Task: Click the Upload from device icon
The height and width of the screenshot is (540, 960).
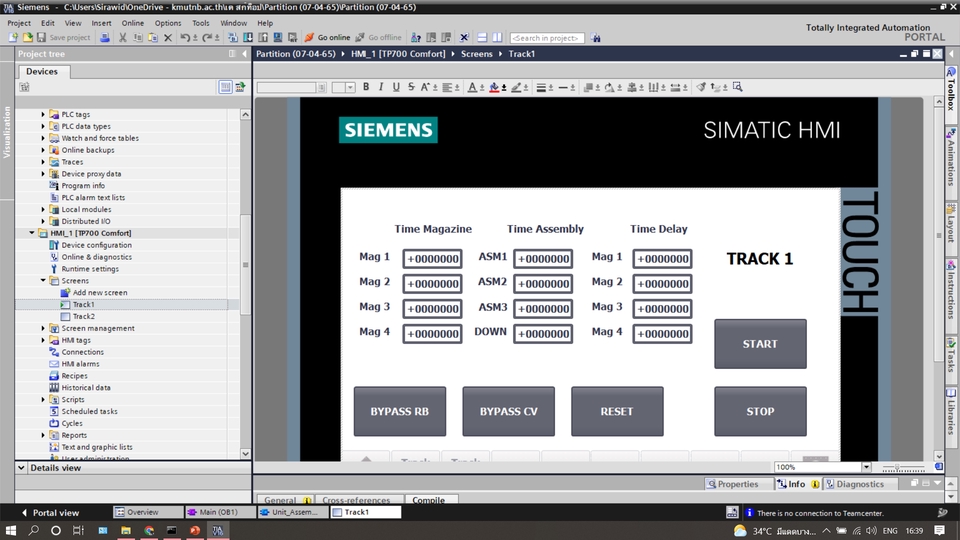Action: click(263, 37)
